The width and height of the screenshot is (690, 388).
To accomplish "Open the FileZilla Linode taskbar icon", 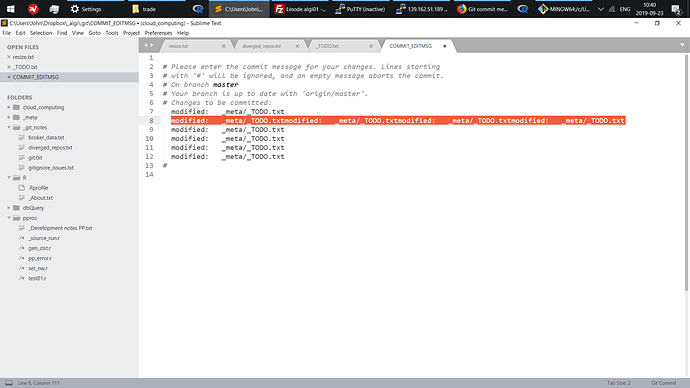I will coord(300,9).
